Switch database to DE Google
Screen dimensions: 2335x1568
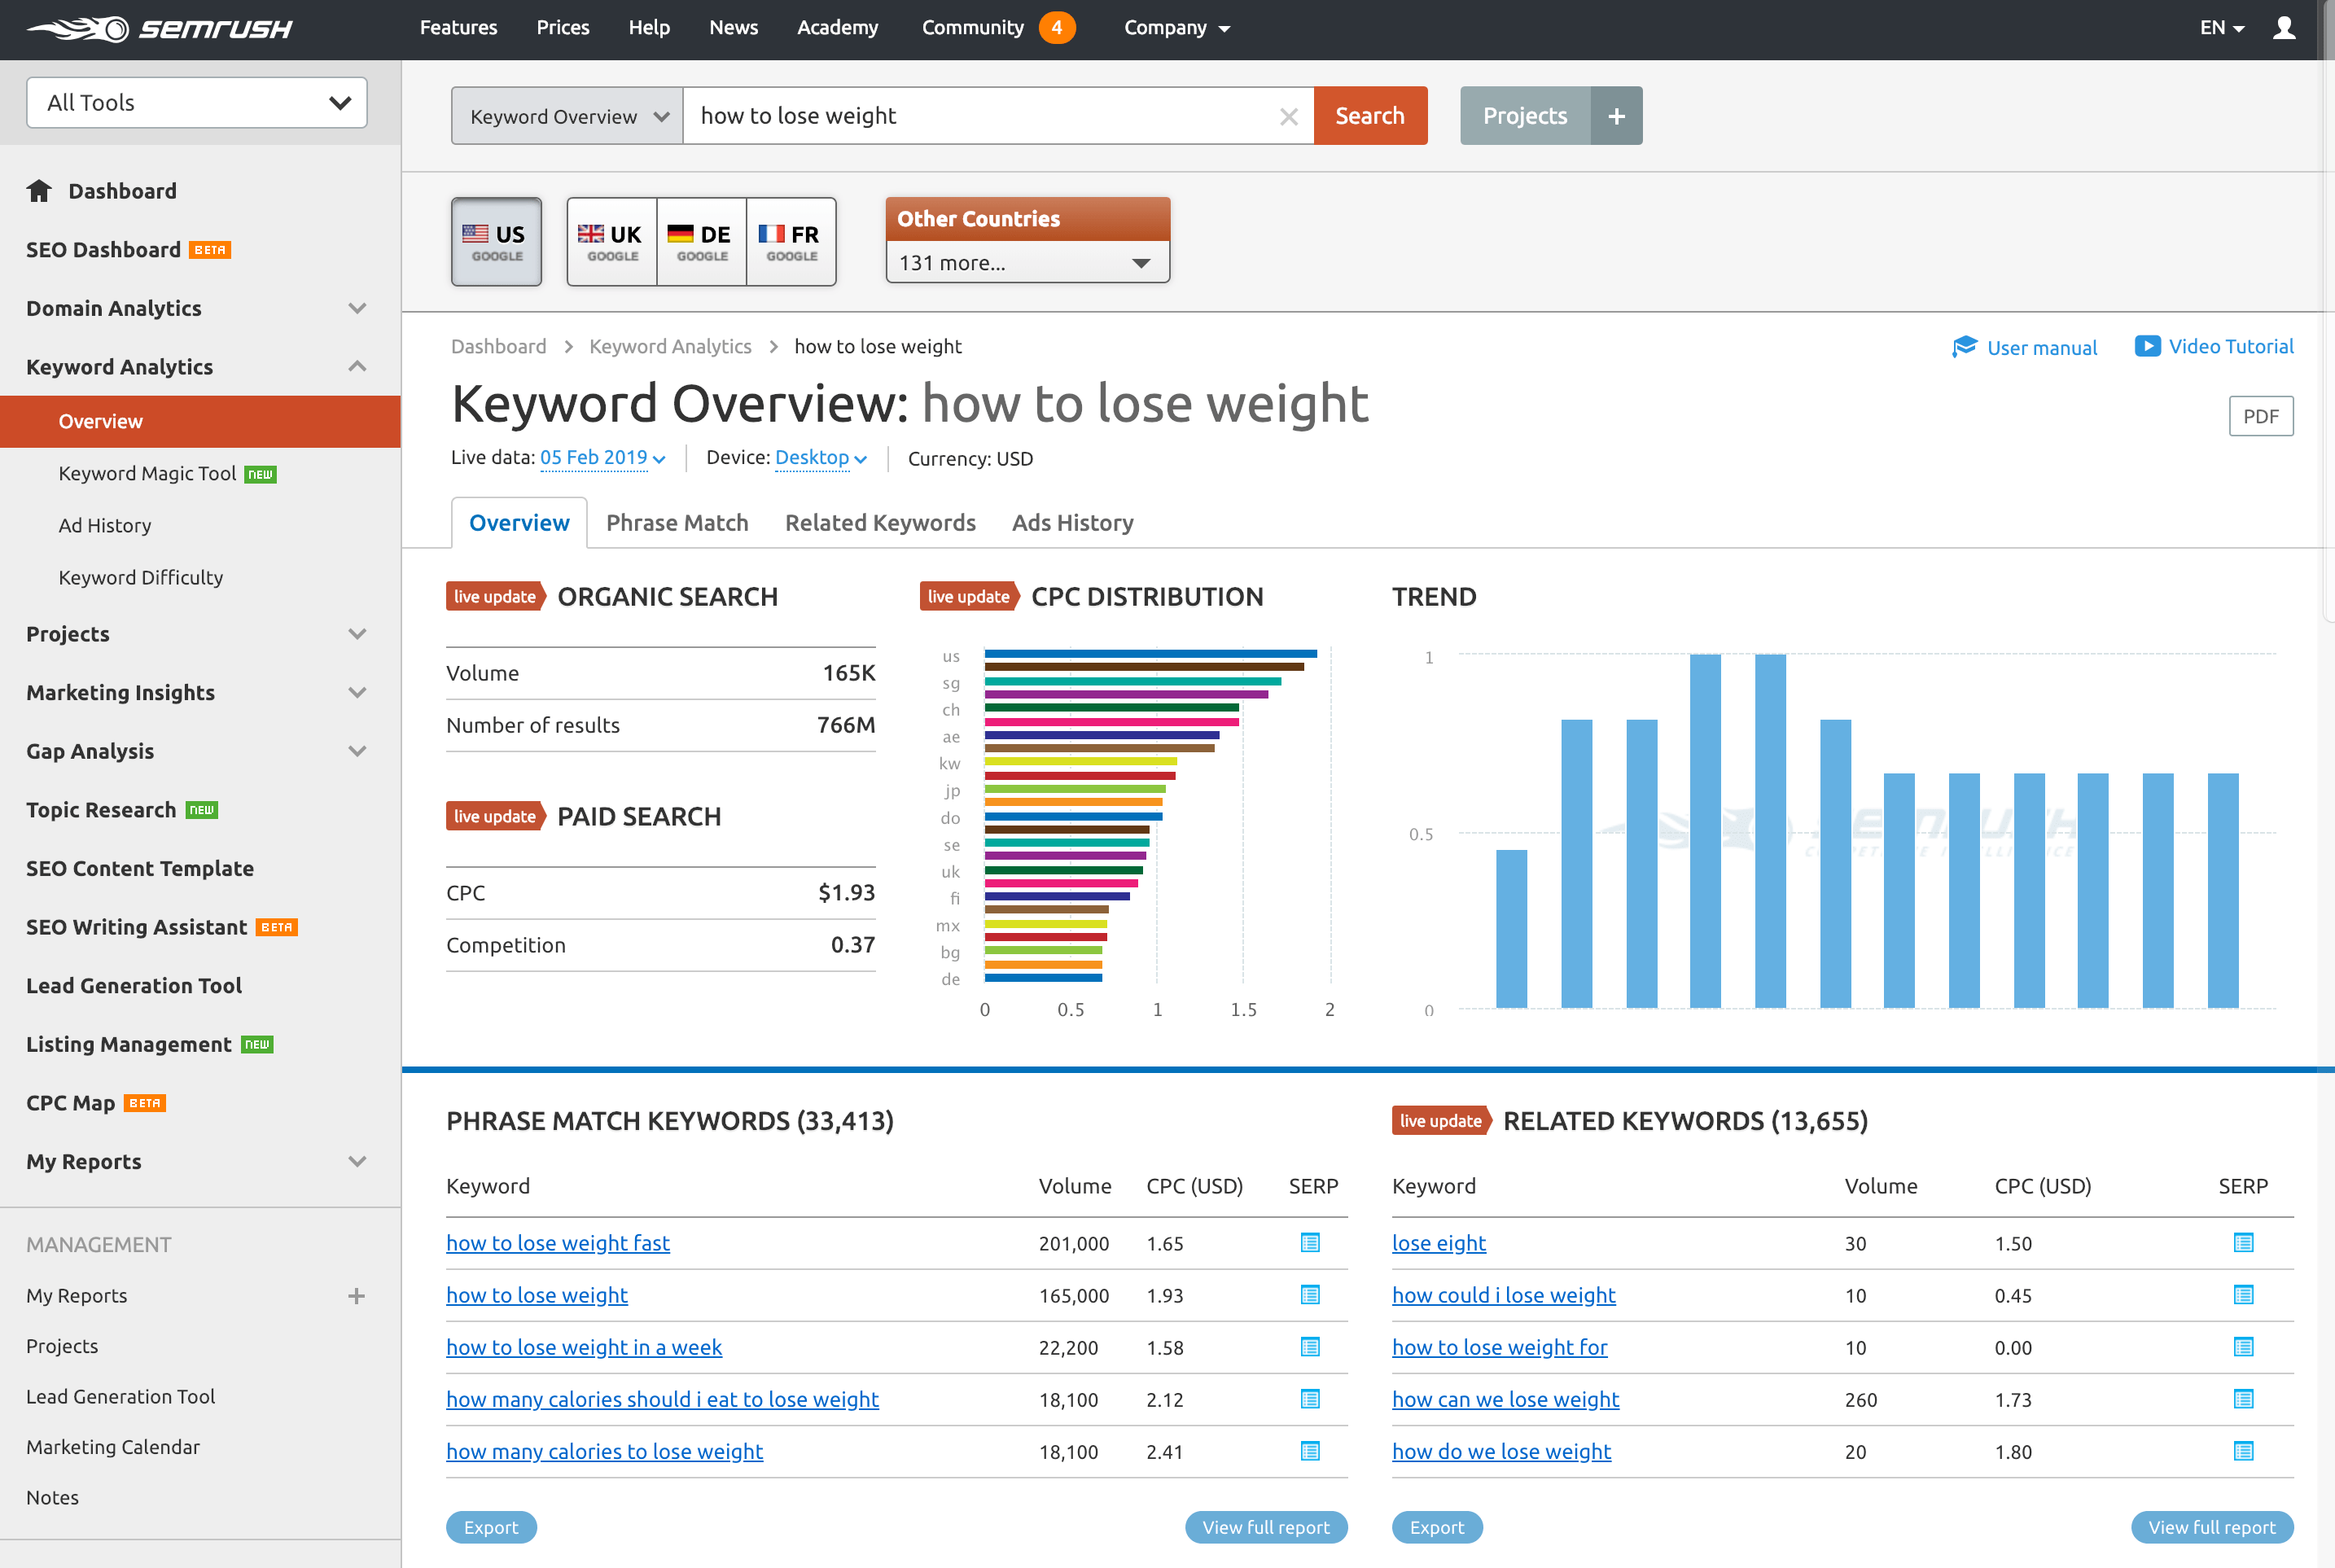[701, 242]
